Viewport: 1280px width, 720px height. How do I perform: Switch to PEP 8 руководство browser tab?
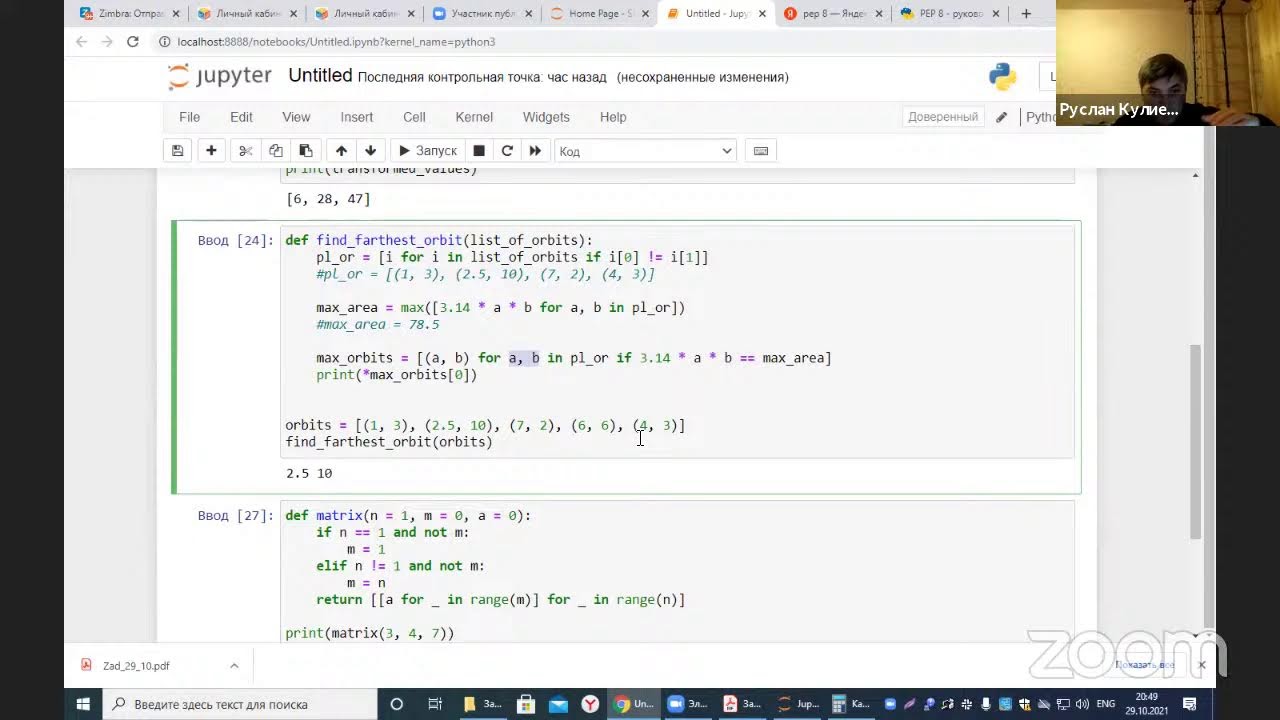950,14
